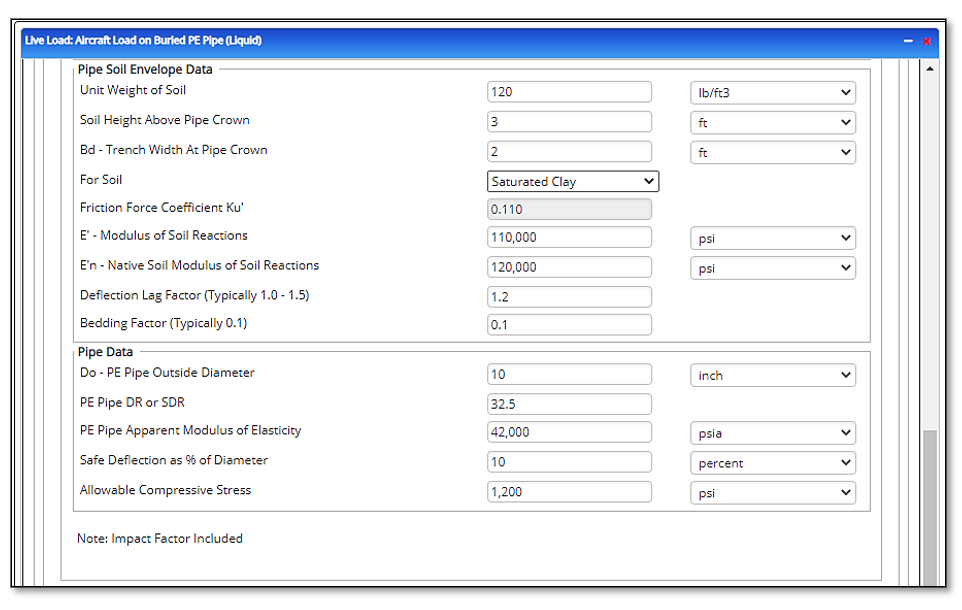
Task: Expand the Saturated Clay soil type dropdown
Action: [573, 182]
